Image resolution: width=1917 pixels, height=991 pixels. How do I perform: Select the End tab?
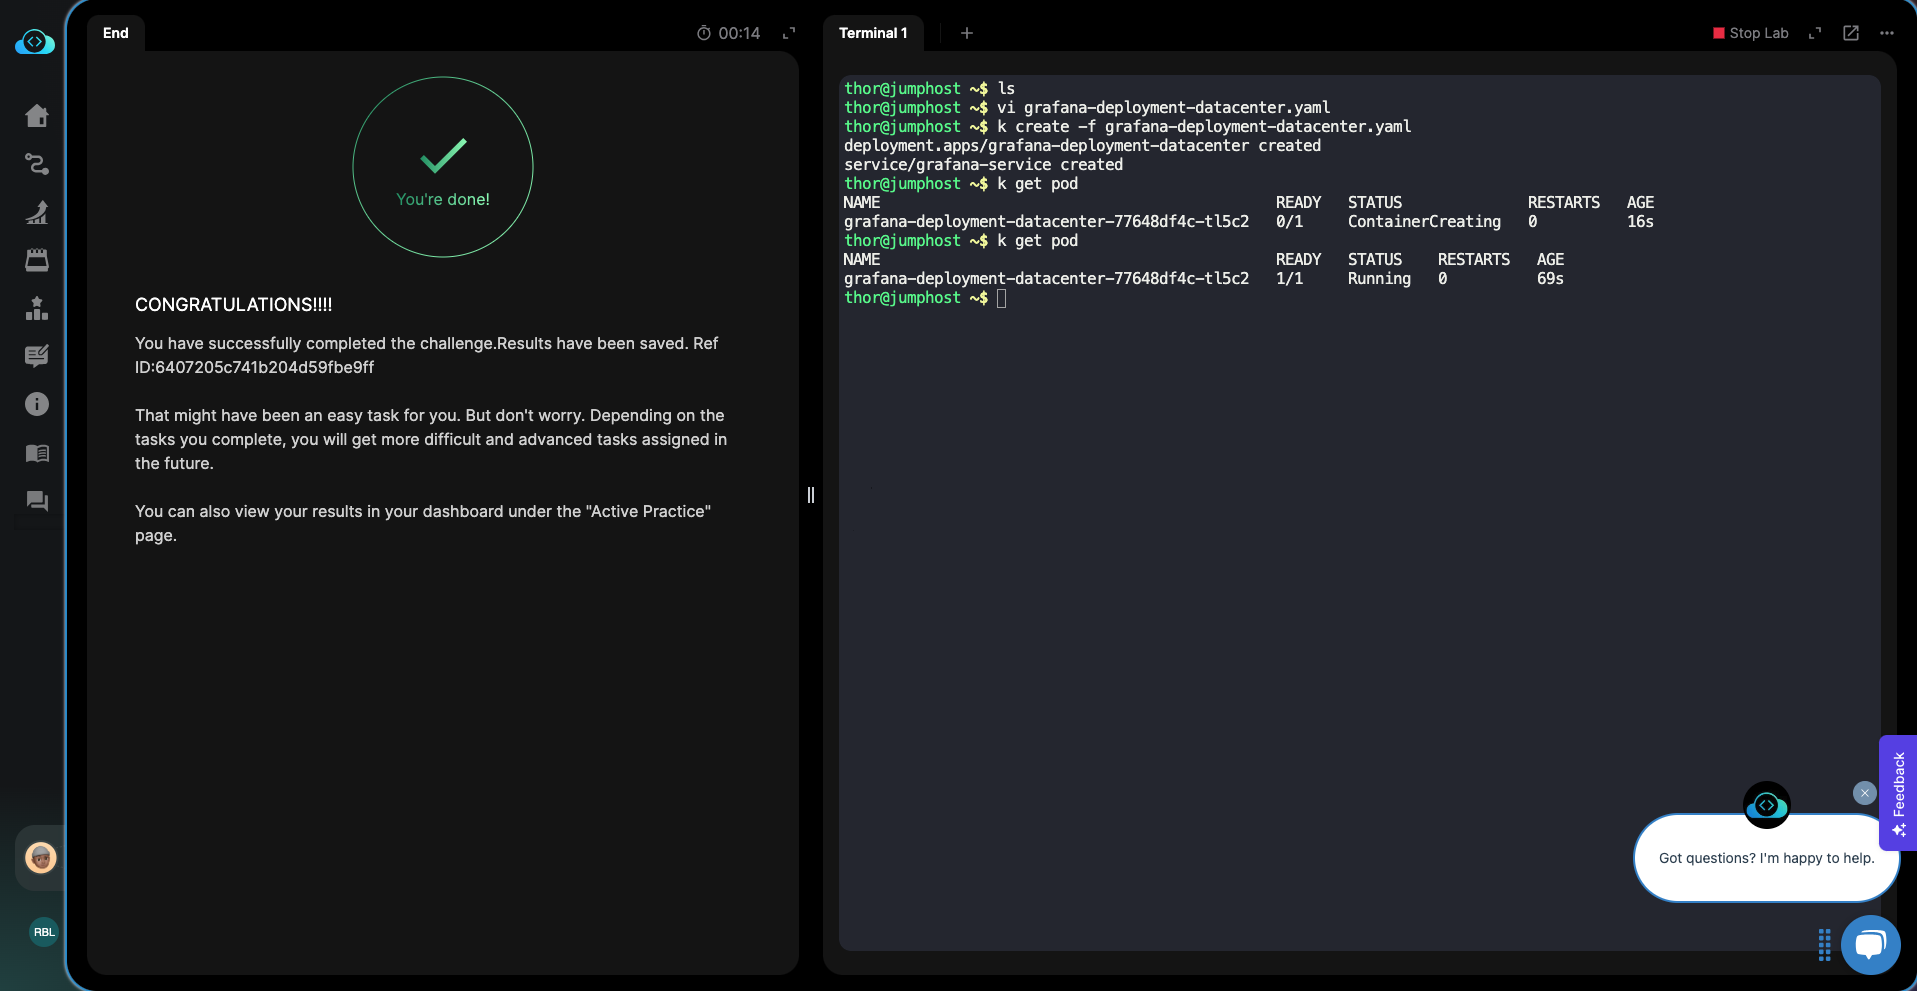[116, 33]
